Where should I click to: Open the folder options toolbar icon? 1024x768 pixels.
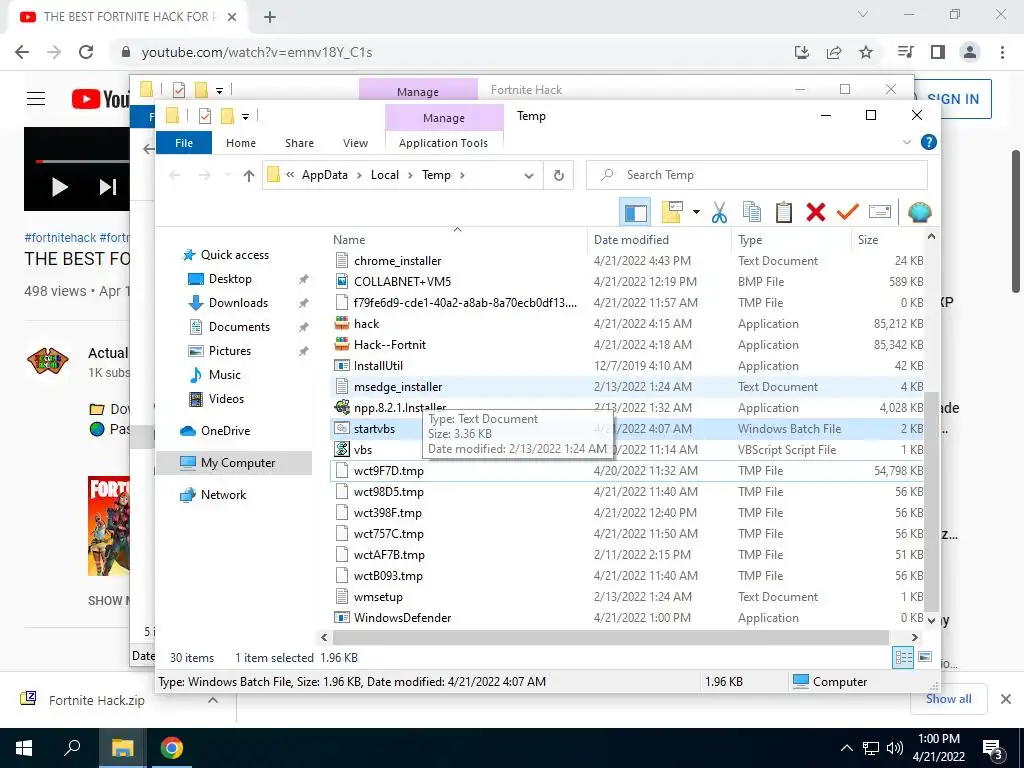pyautogui.click(x=672, y=212)
